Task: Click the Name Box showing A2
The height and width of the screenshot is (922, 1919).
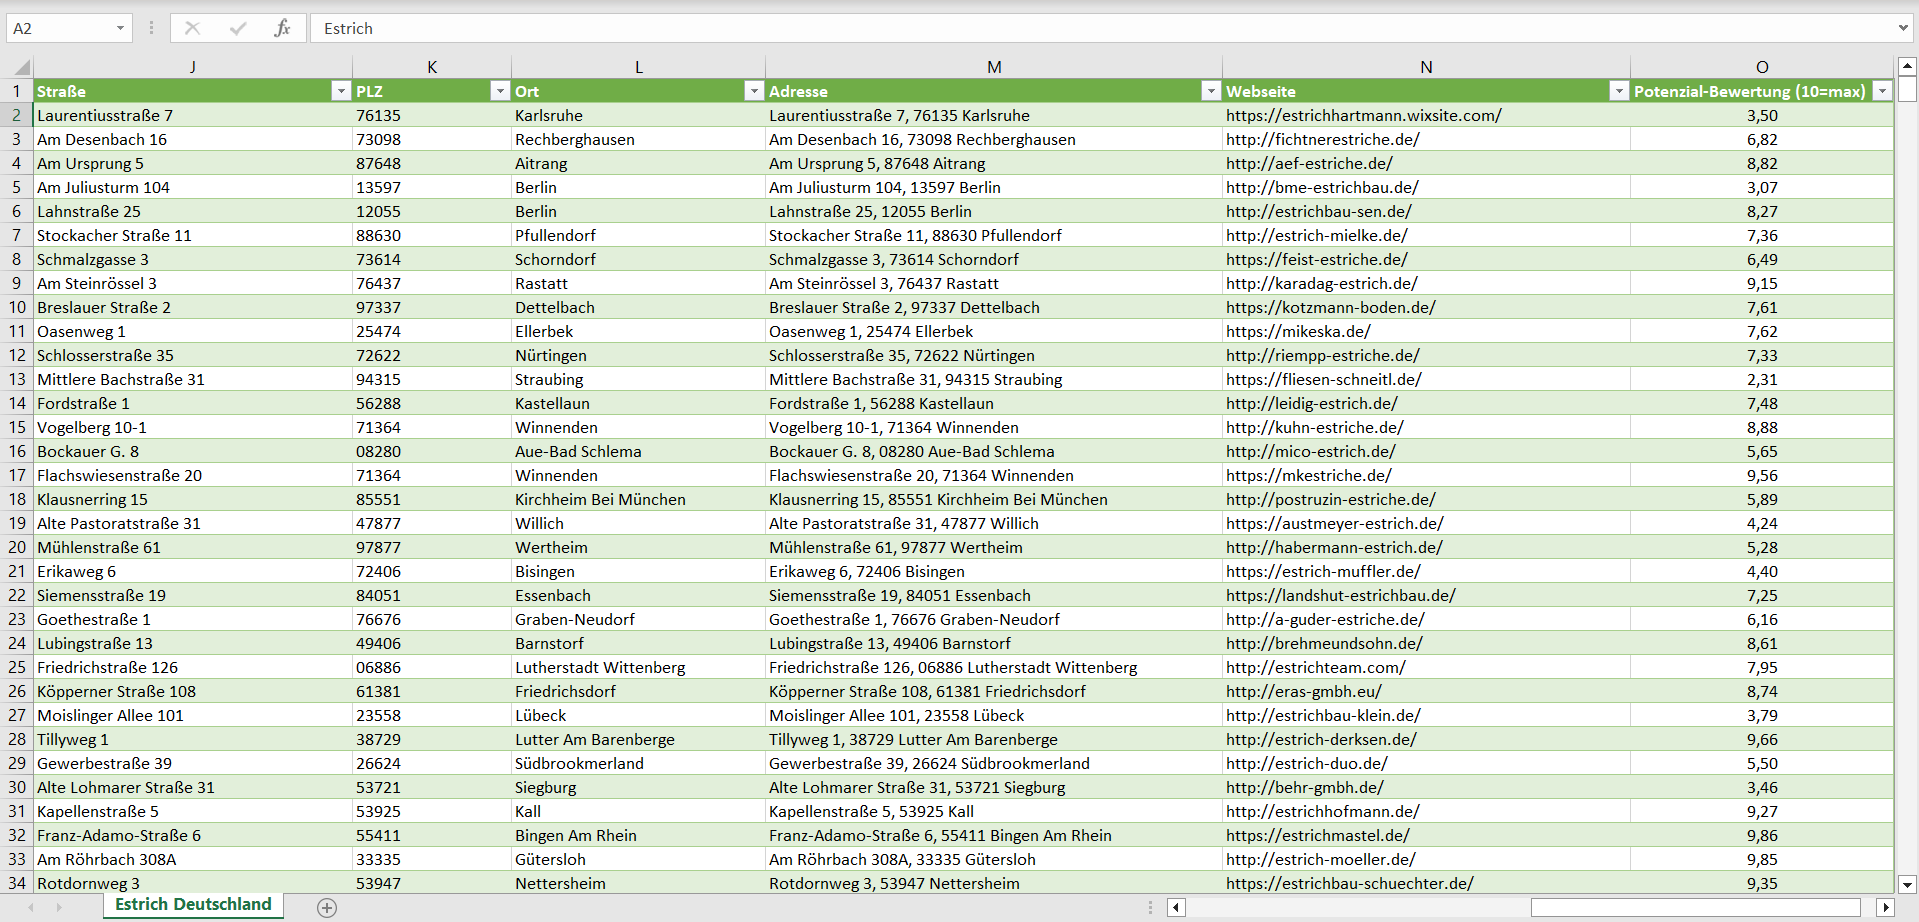Action: tap(60, 28)
